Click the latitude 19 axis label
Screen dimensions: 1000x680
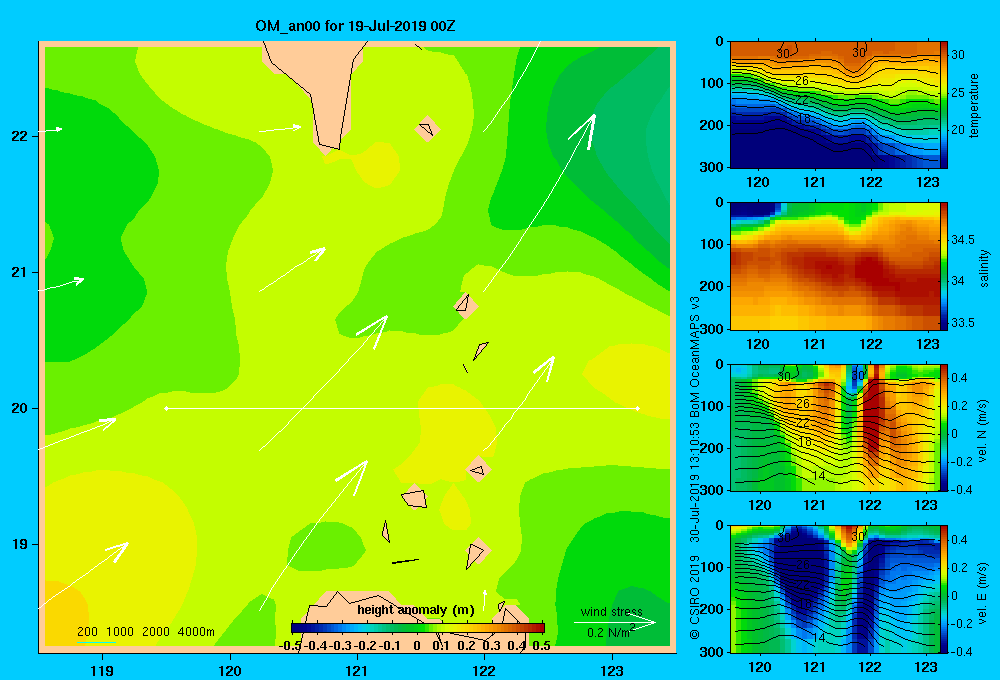(20, 544)
